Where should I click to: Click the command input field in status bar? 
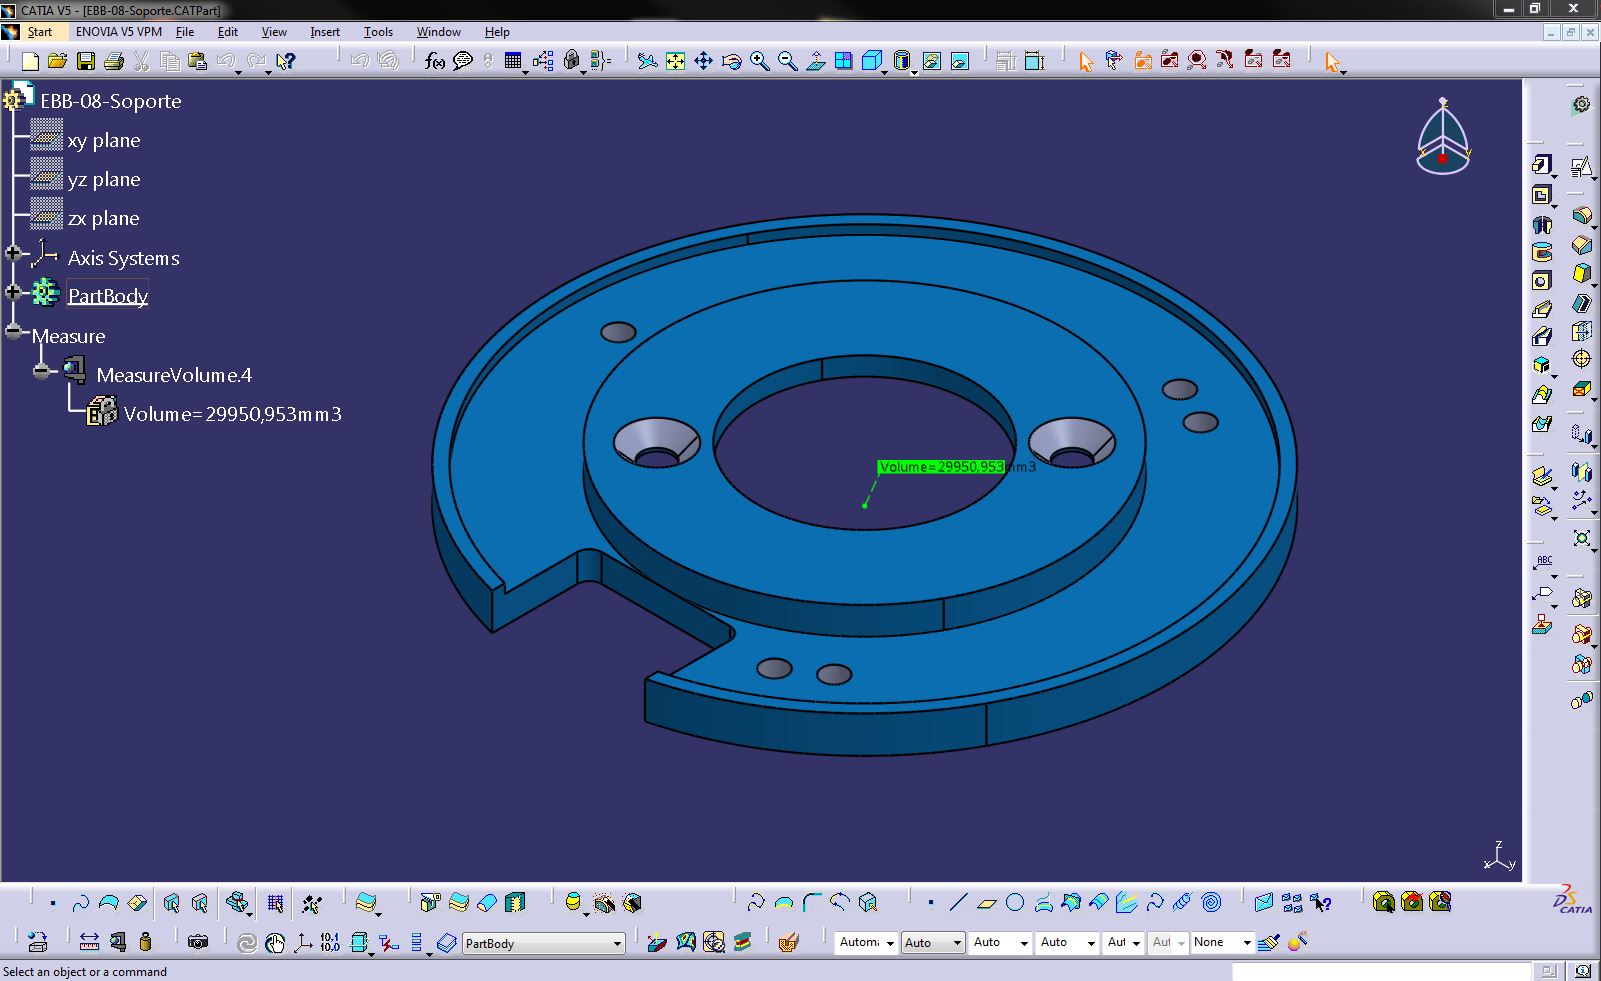click(1381, 972)
